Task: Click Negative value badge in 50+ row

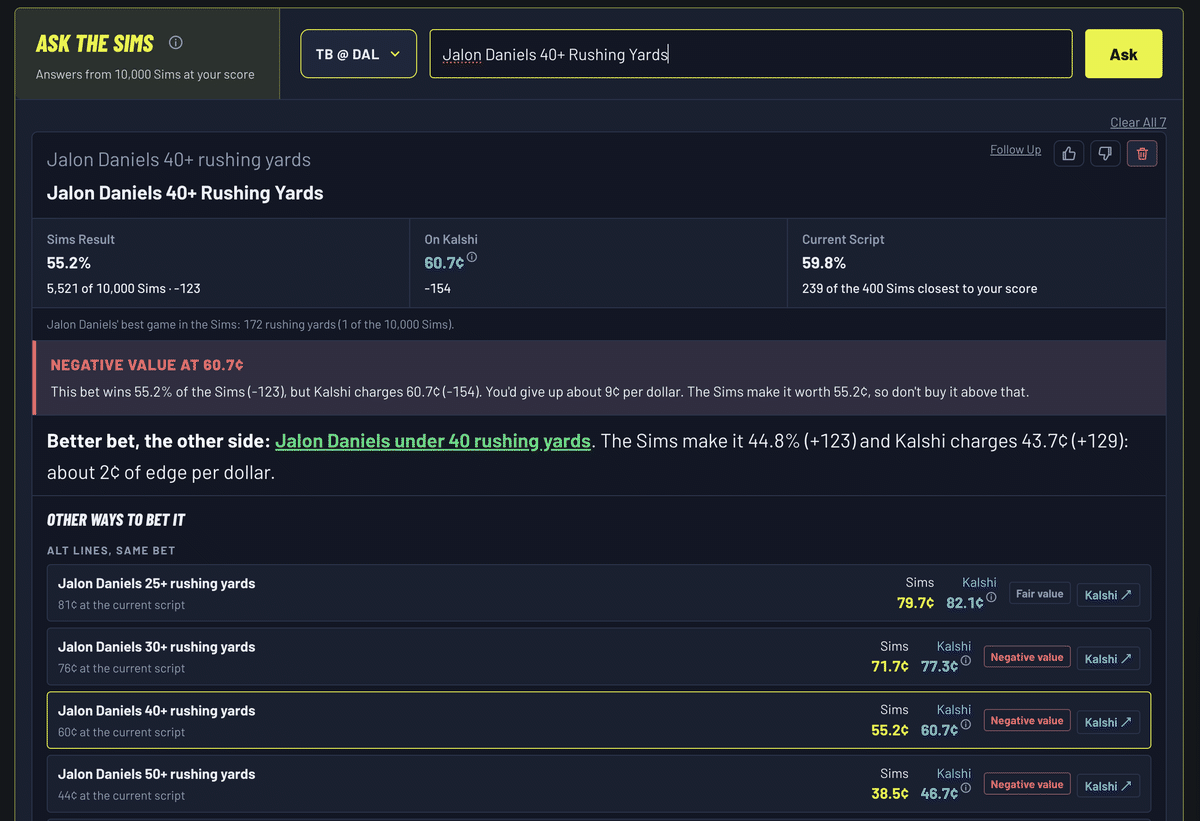Action: (x=1027, y=785)
